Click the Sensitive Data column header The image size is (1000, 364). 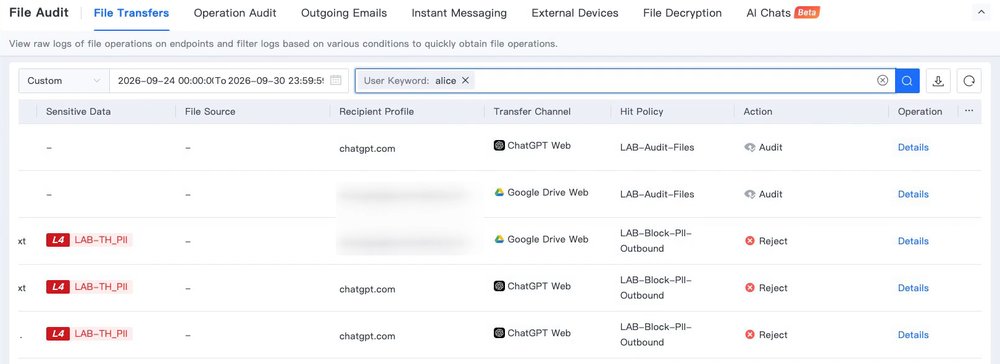pyautogui.click(x=78, y=112)
